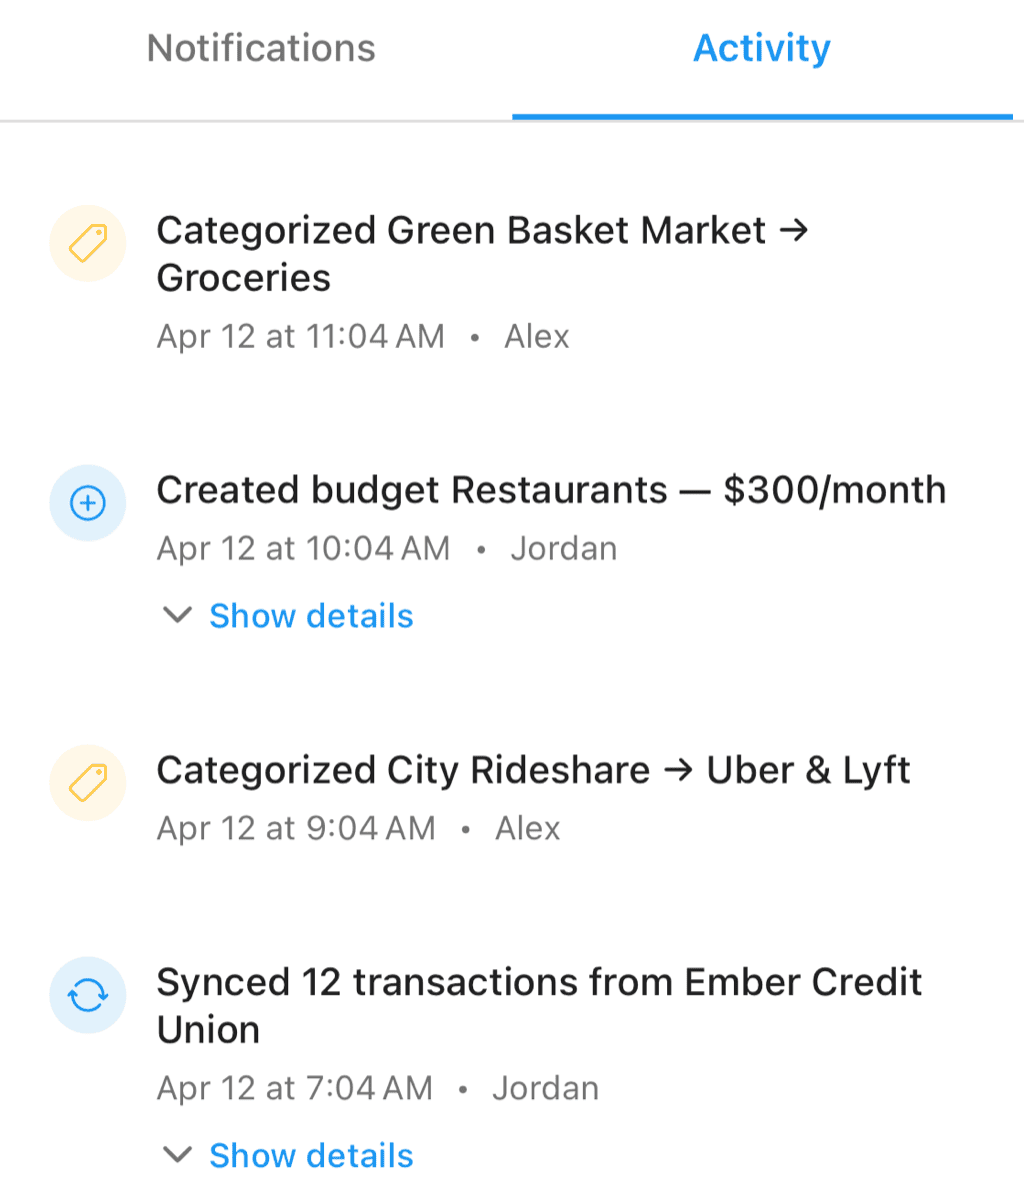Click the tag icon beside Green Basket Market
Viewport: 1024px width, 1189px height.
click(88, 243)
